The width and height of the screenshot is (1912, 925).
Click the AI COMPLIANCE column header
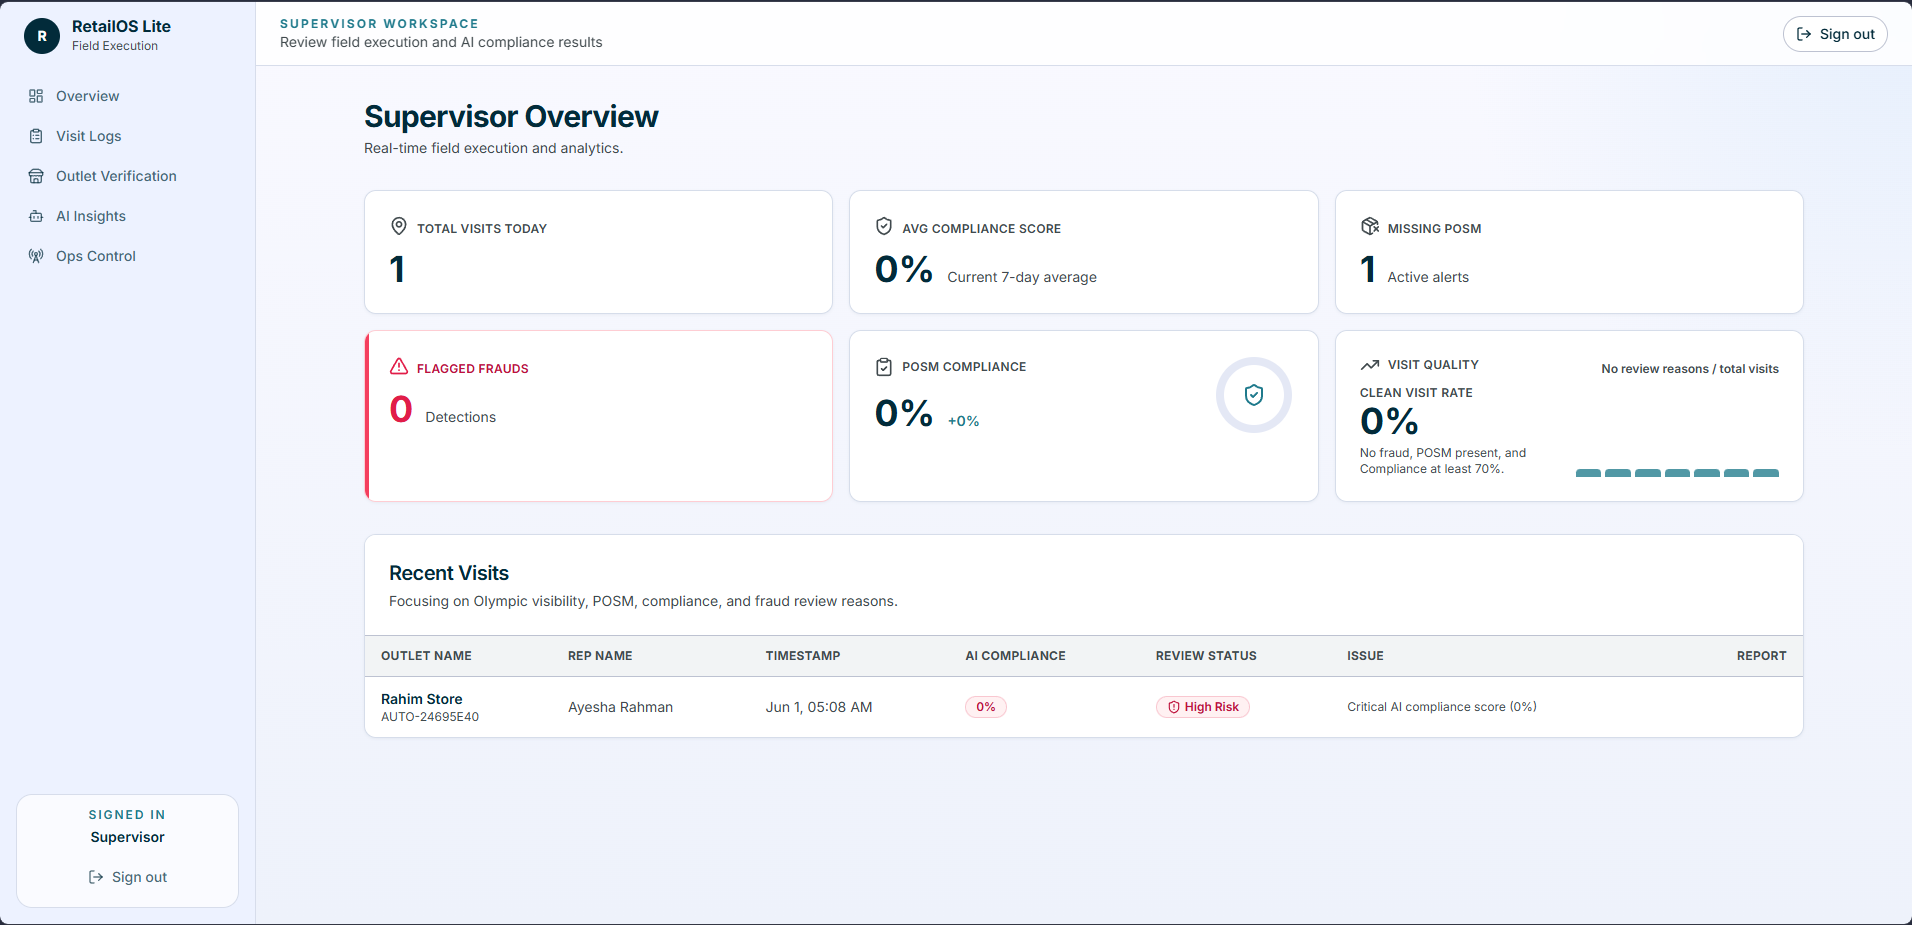pyautogui.click(x=1015, y=656)
